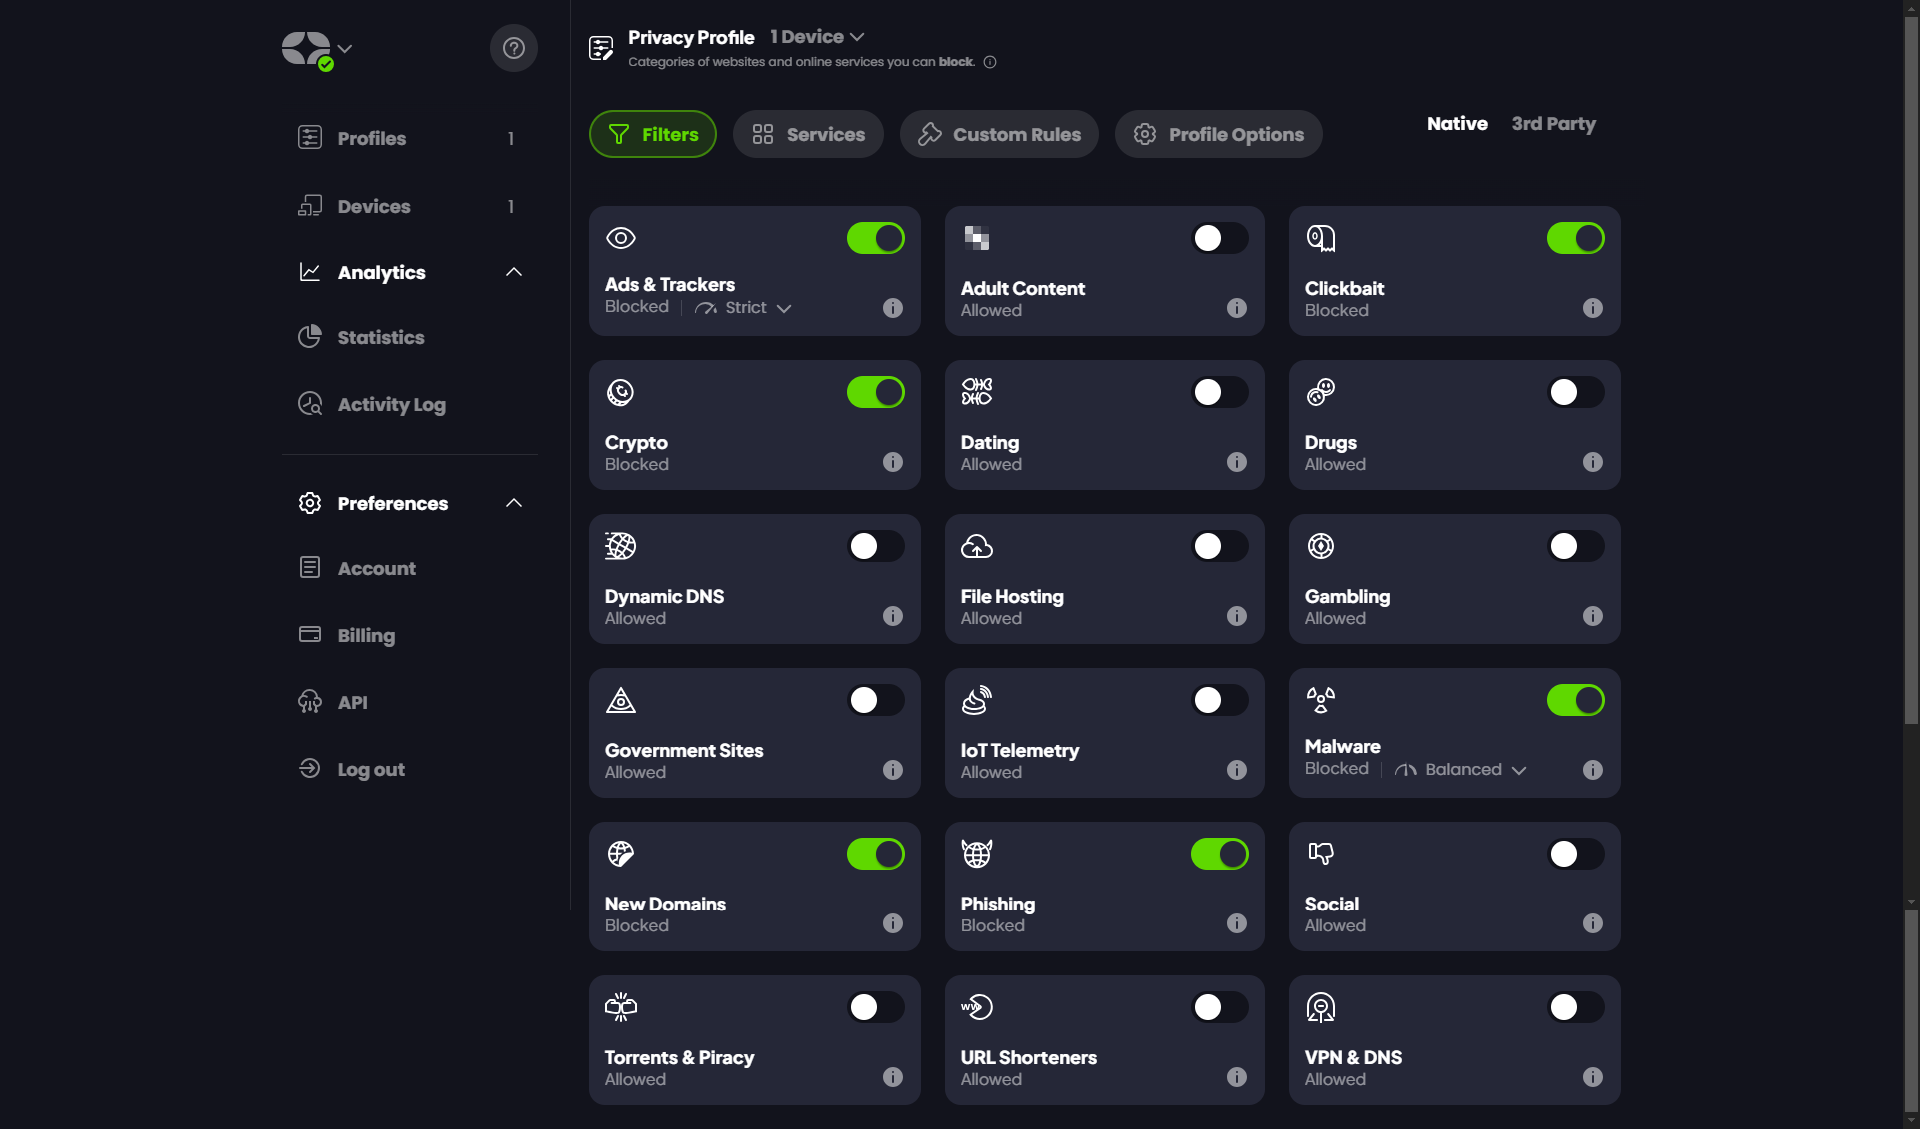Click the Adult Content info icon
This screenshot has width=1920, height=1130.
pyautogui.click(x=1236, y=308)
